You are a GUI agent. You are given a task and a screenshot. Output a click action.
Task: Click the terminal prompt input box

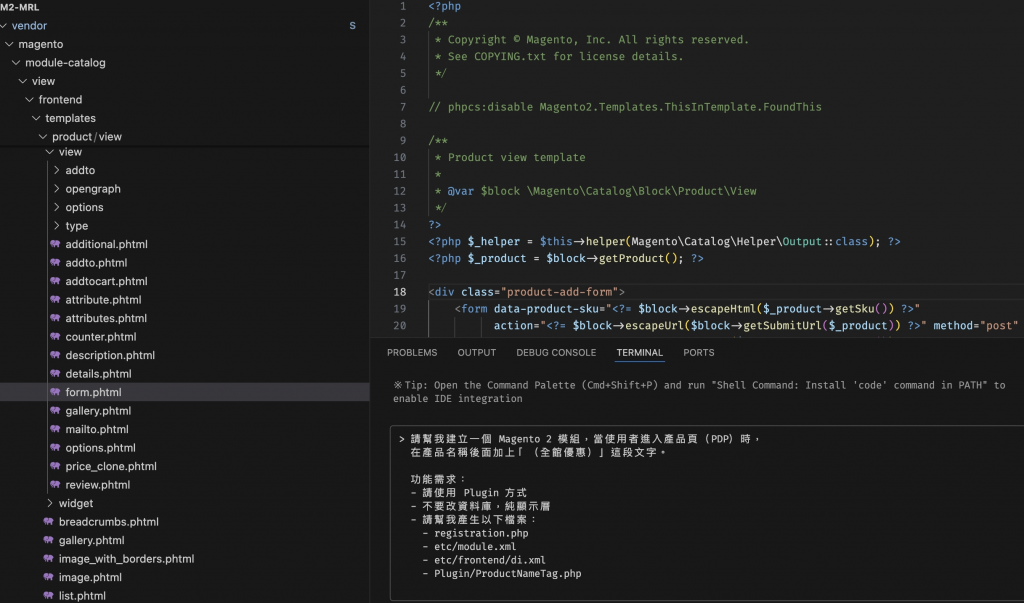click(x=707, y=513)
